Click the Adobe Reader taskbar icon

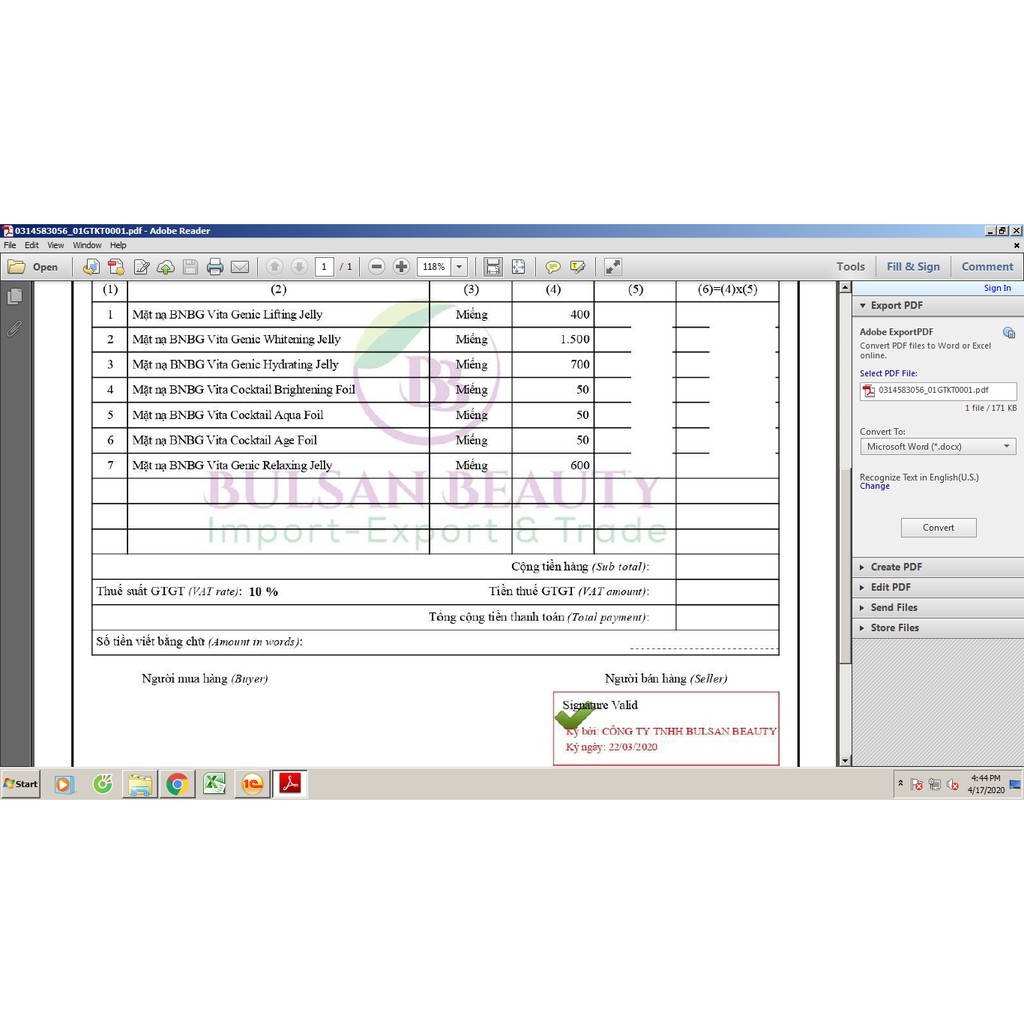click(x=289, y=784)
